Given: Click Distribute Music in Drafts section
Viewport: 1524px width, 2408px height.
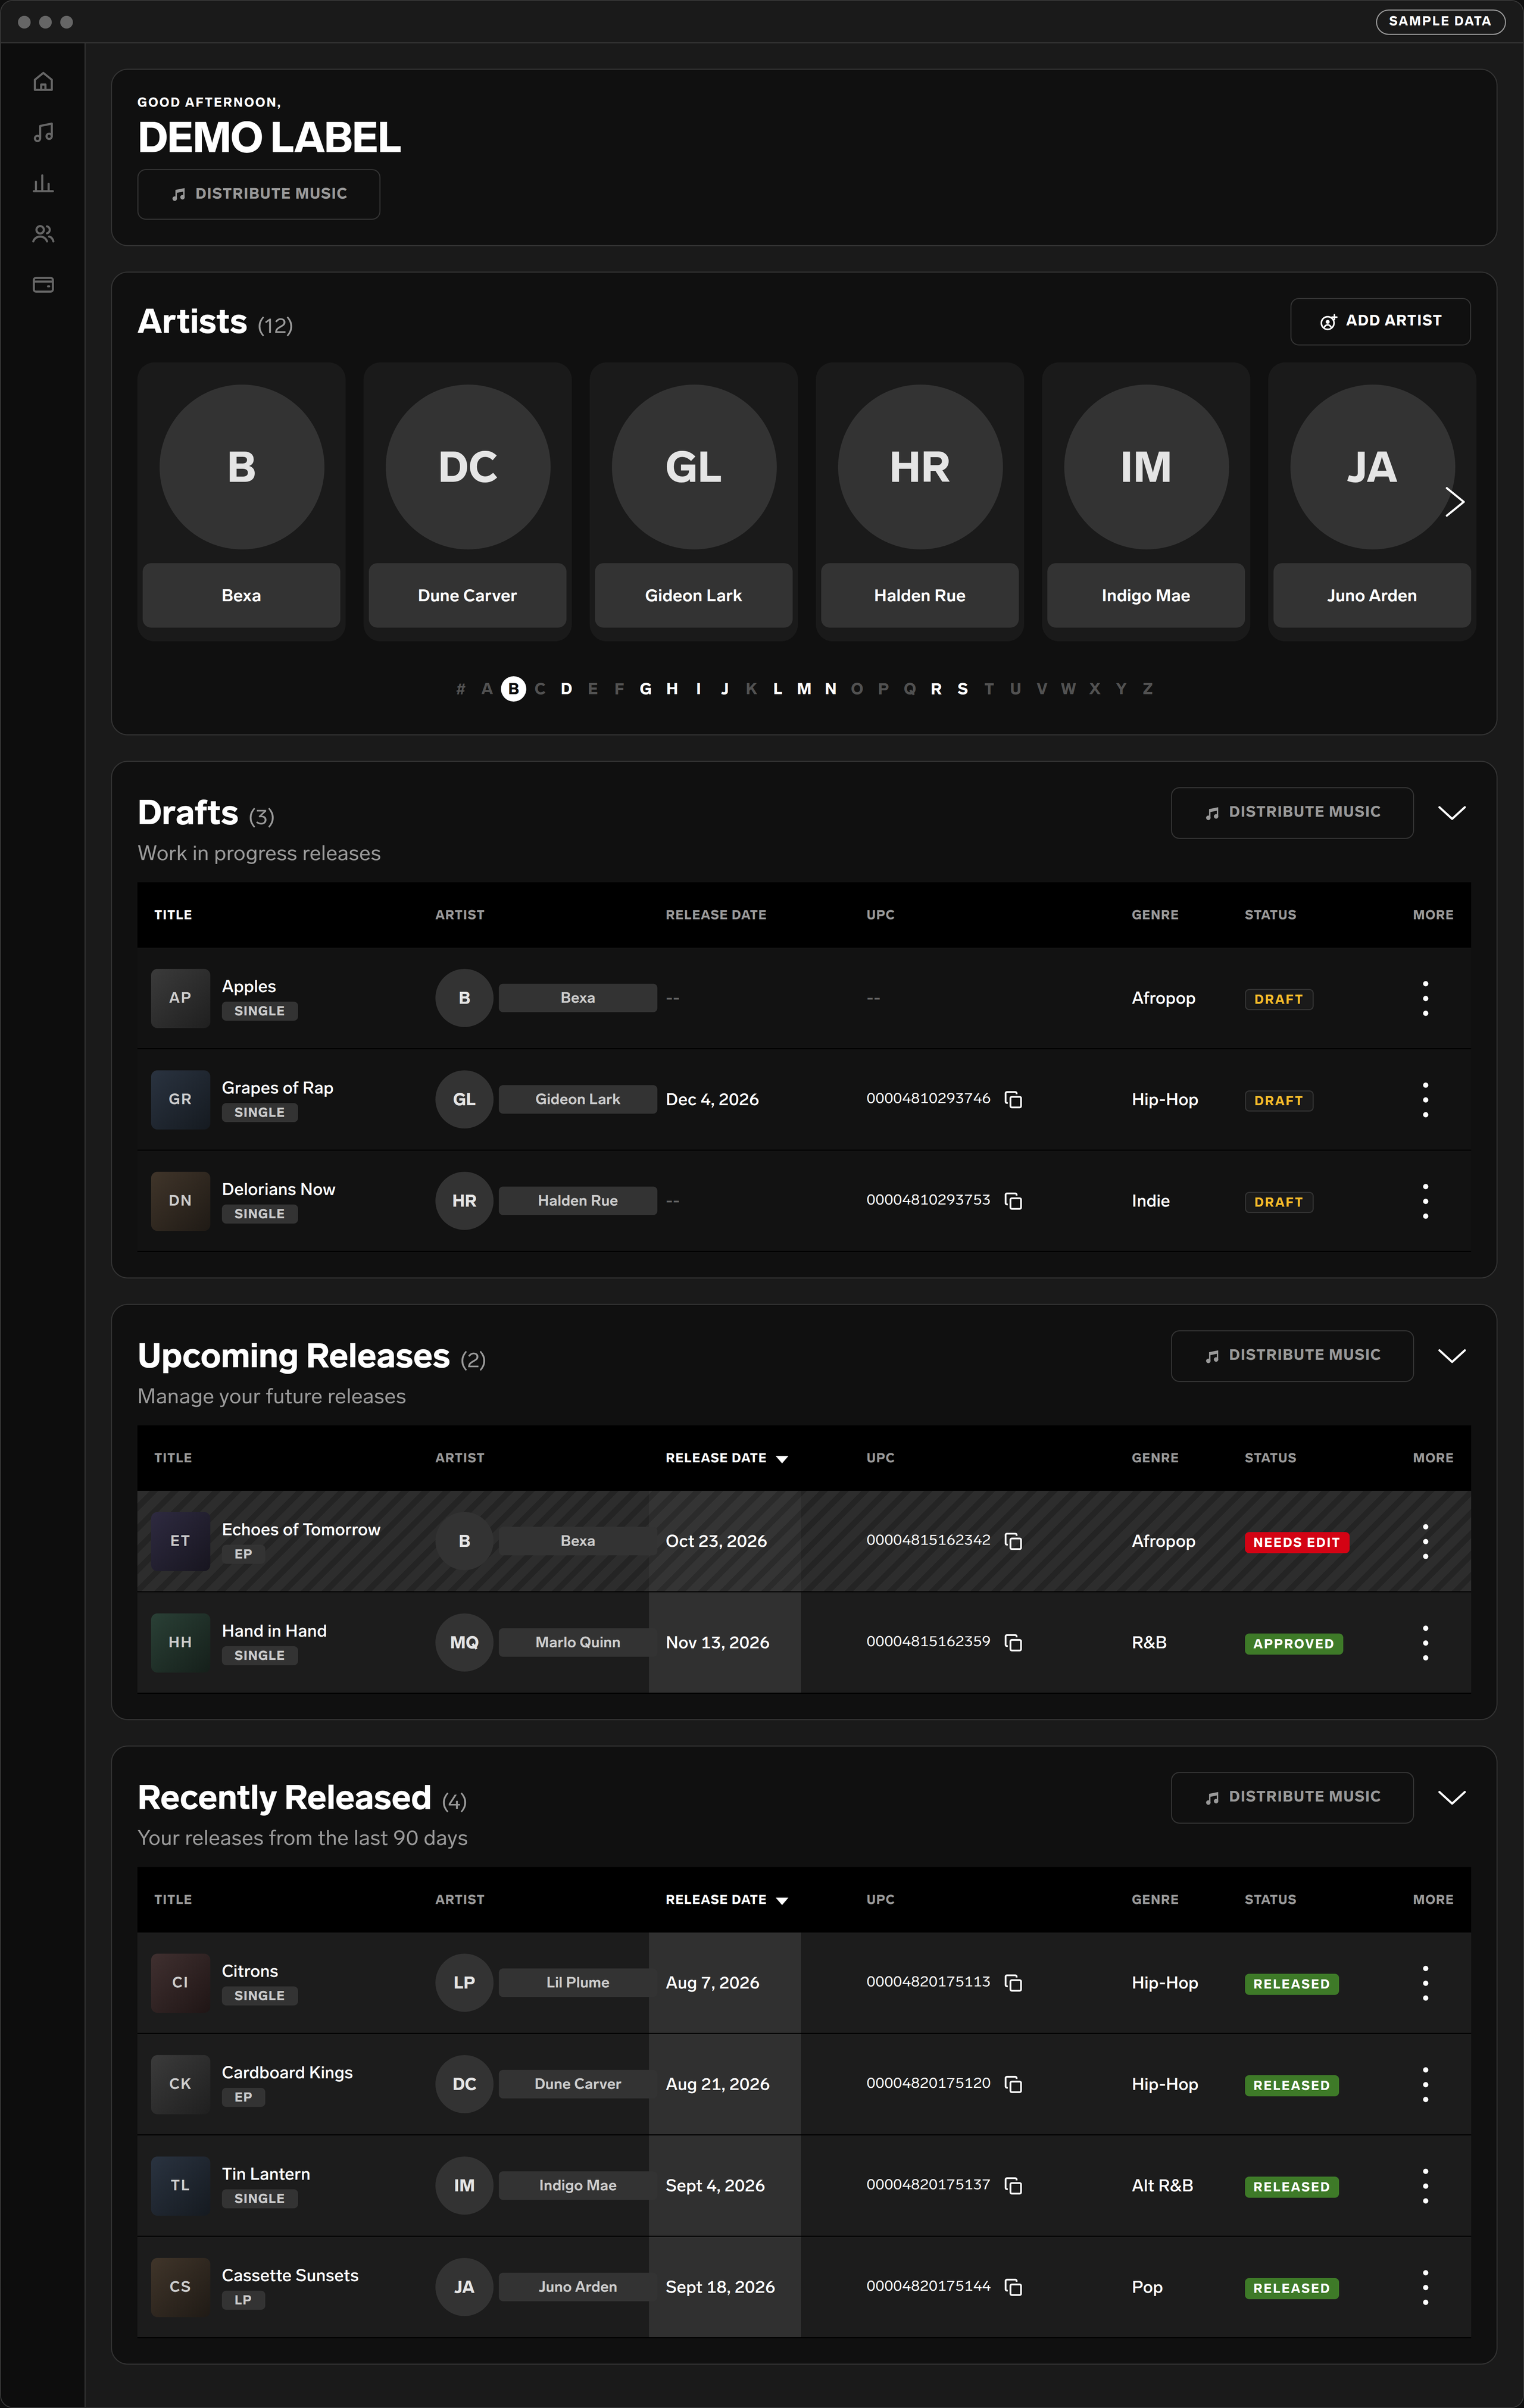Looking at the screenshot, I should coord(1292,812).
